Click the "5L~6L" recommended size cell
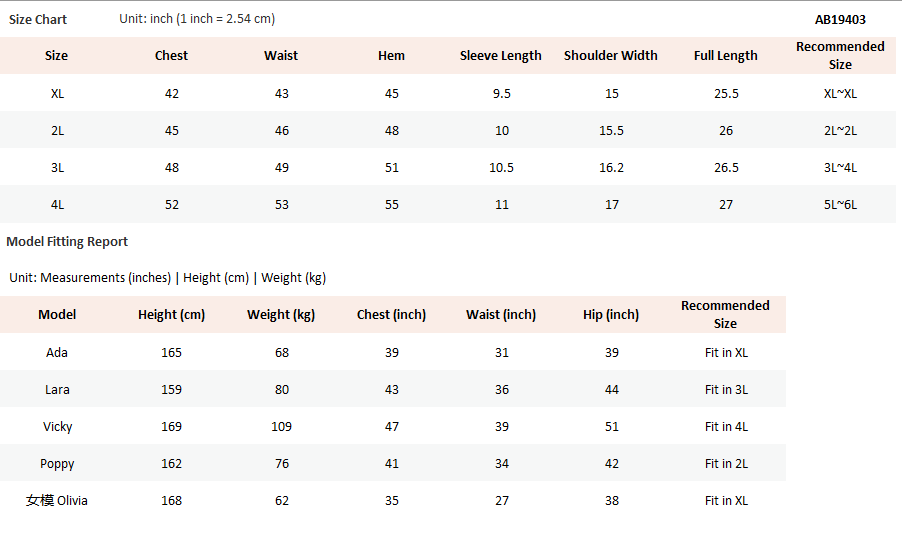The height and width of the screenshot is (533, 902). pos(840,205)
